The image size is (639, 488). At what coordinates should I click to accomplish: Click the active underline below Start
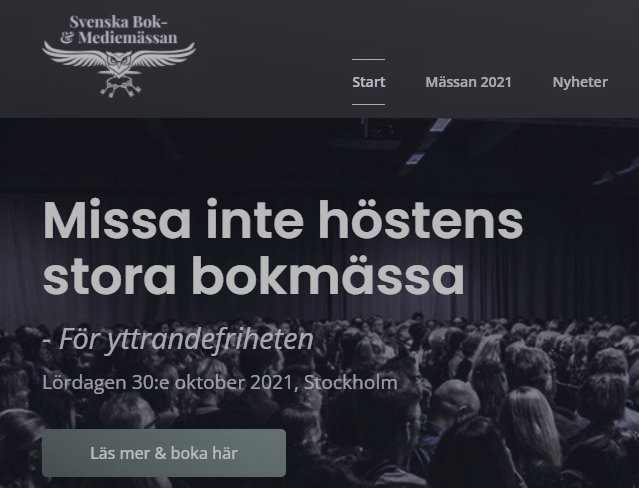tap(368, 104)
